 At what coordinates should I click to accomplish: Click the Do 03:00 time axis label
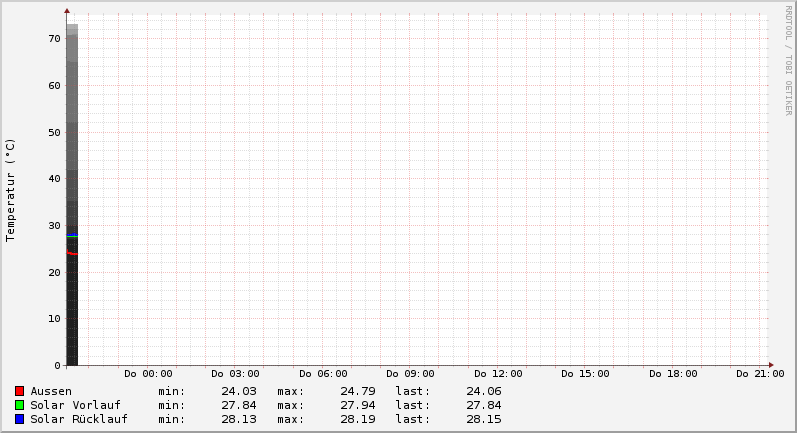pos(235,374)
